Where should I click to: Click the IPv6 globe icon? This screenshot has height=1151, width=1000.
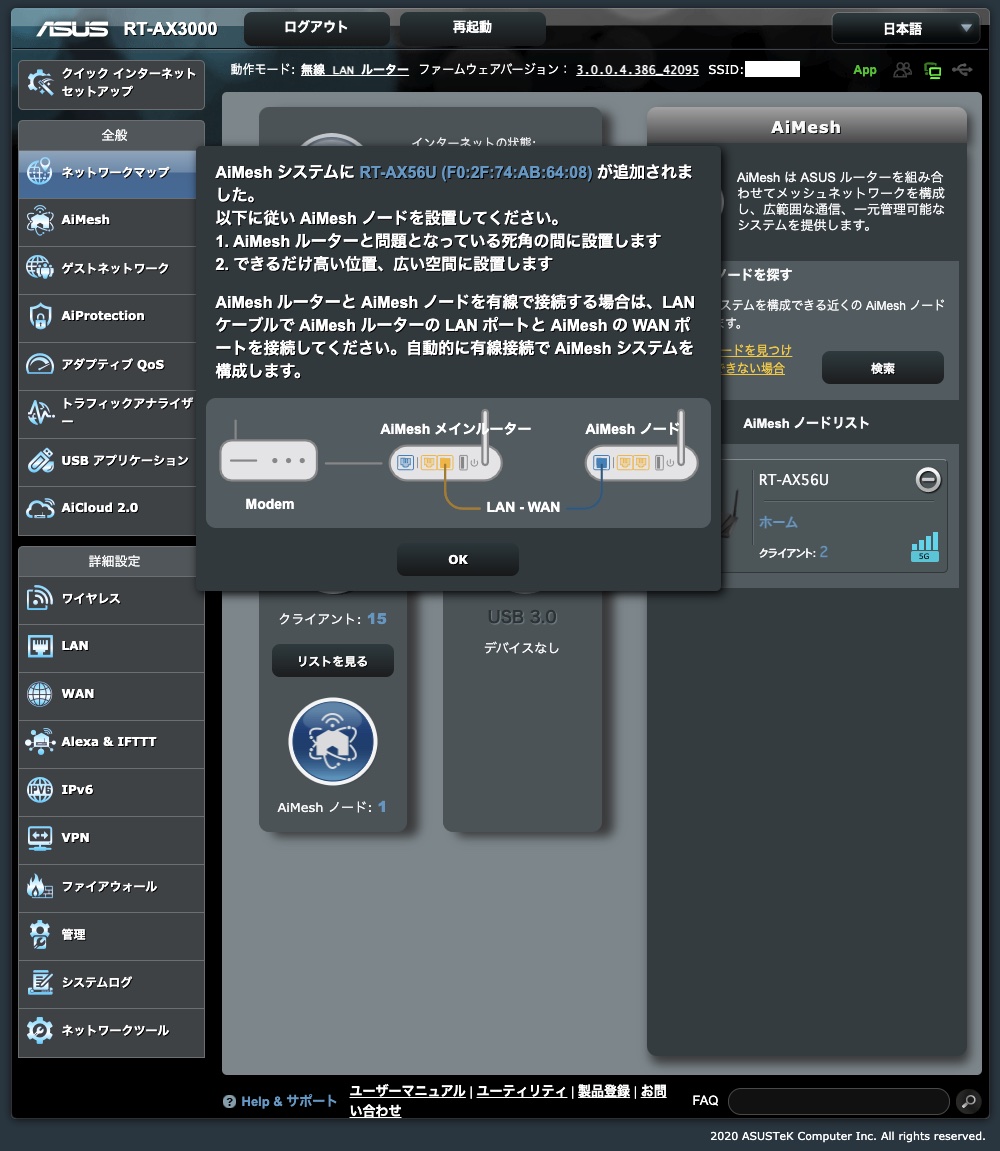pos(40,790)
